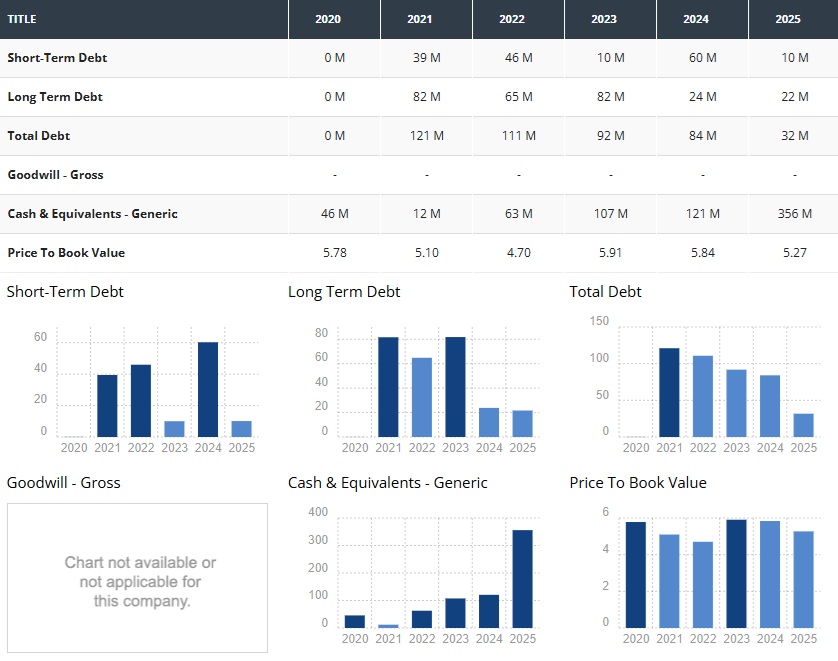Viewport: 838px width, 661px height.
Task: Click the Cash & Equivalents - Generic chart heading
Action: tap(387, 483)
